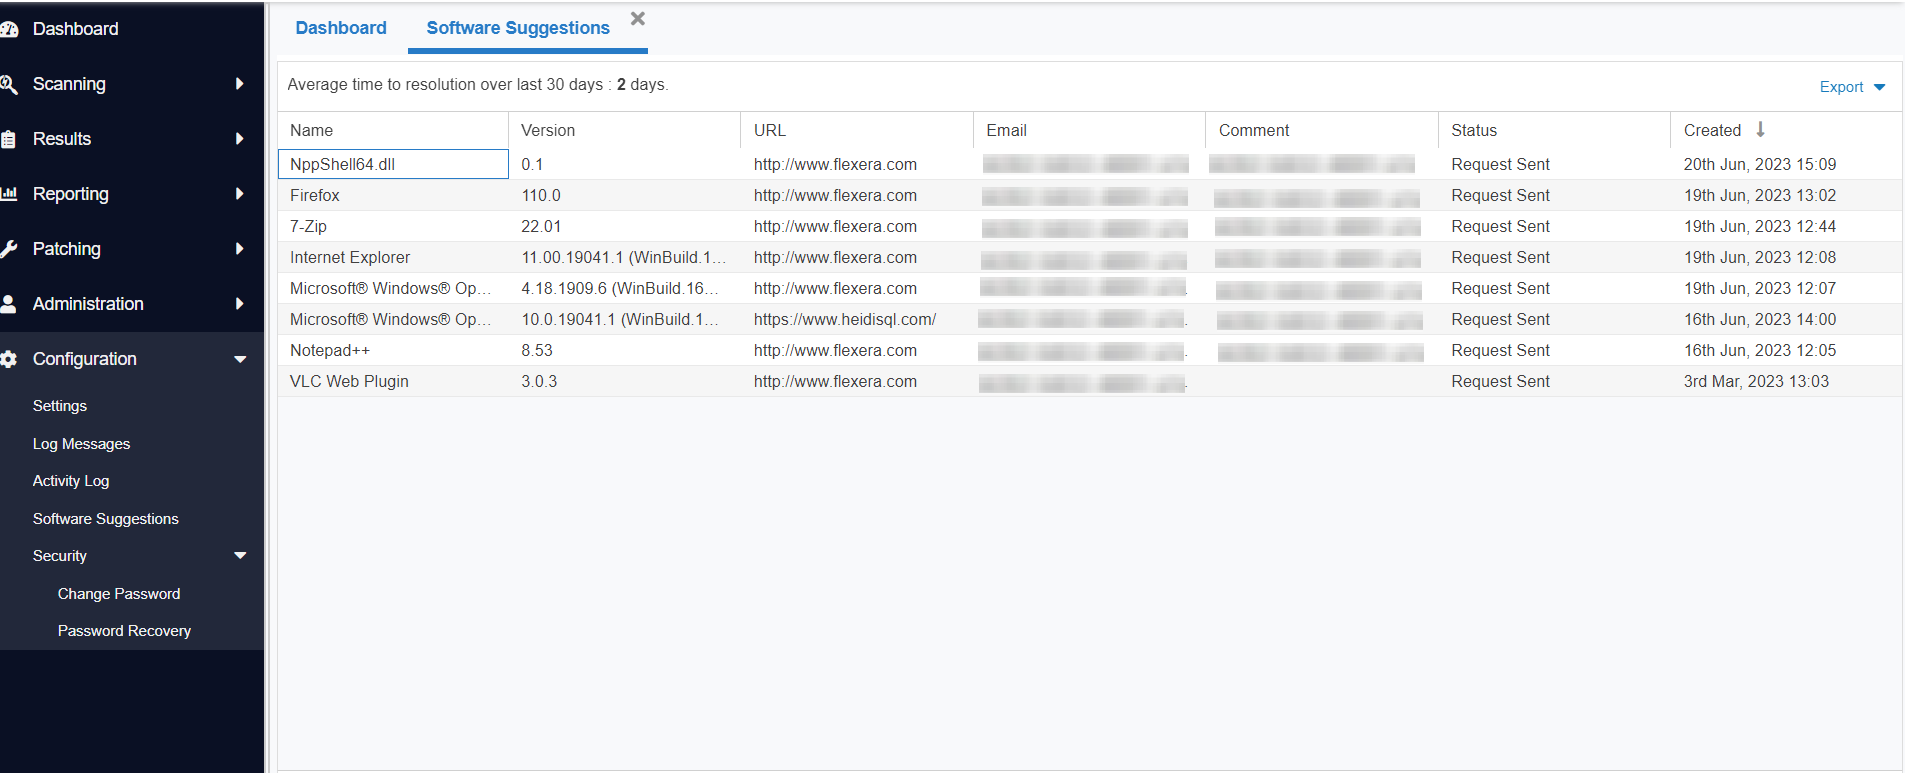Screen dimensions: 1905x773
Task: Click the Reporting chart icon
Action: [x=9, y=194]
